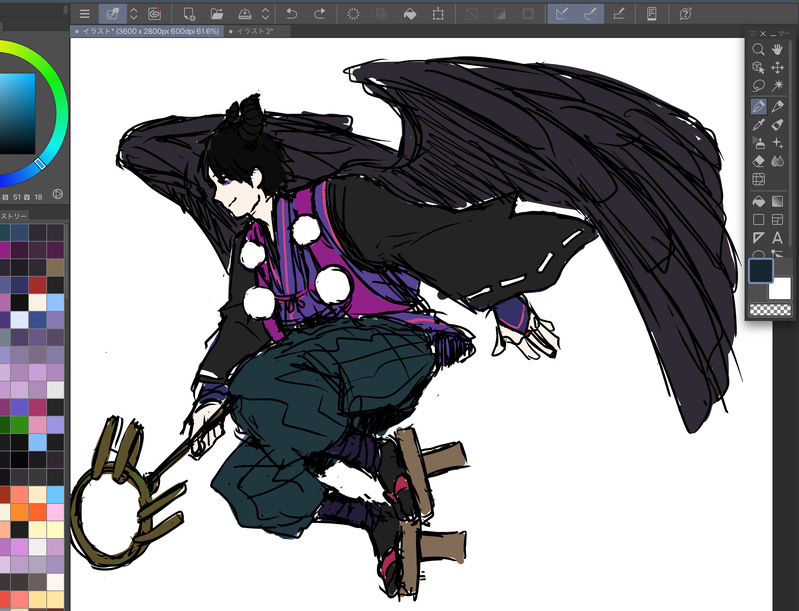Select the transparent color checker swatch
The image size is (799, 611).
pyautogui.click(x=770, y=309)
